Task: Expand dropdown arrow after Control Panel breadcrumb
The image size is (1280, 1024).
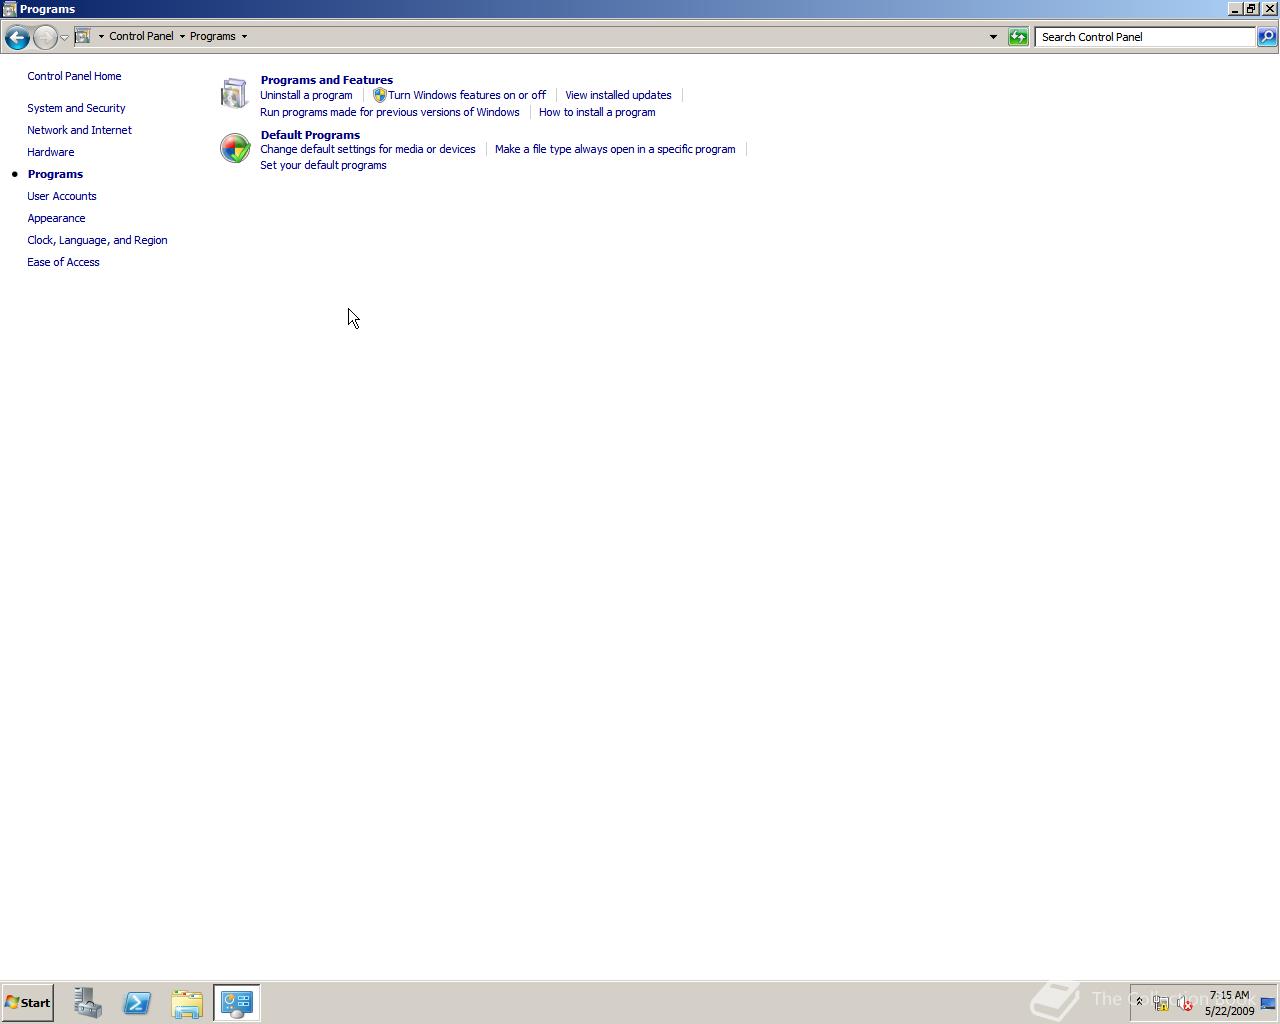Action: 182,36
